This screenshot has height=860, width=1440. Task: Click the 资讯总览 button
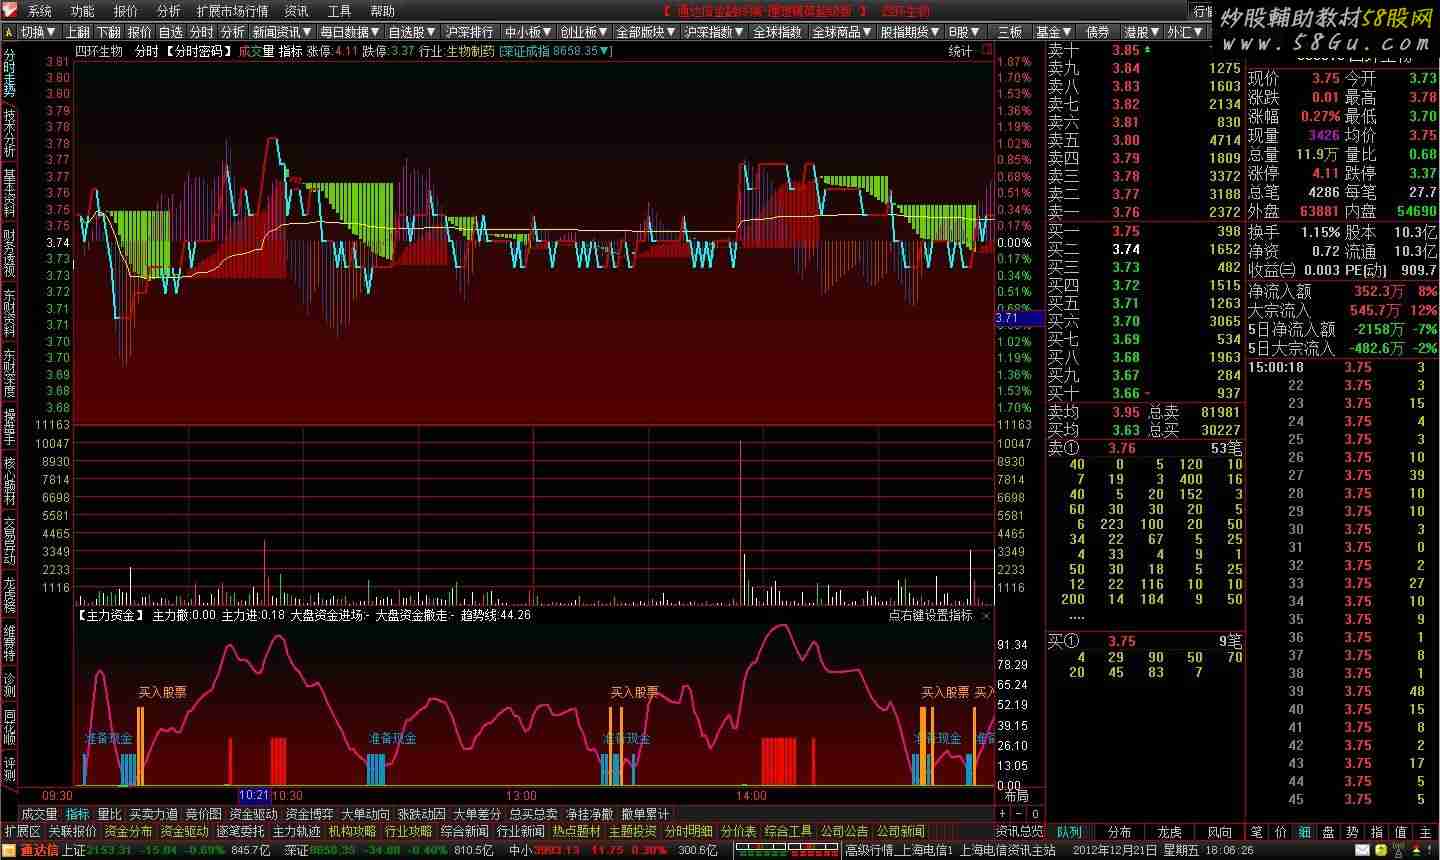1020,832
